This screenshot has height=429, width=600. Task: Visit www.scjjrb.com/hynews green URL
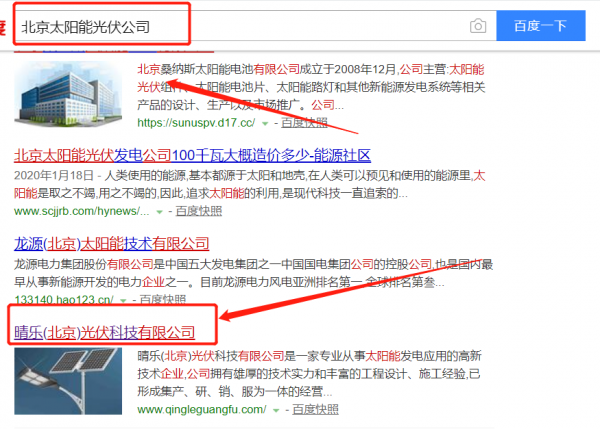(82, 211)
